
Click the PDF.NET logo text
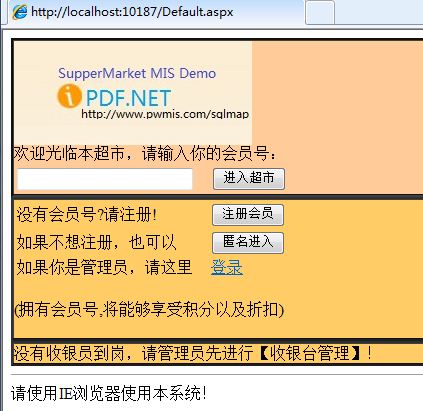coord(128,98)
